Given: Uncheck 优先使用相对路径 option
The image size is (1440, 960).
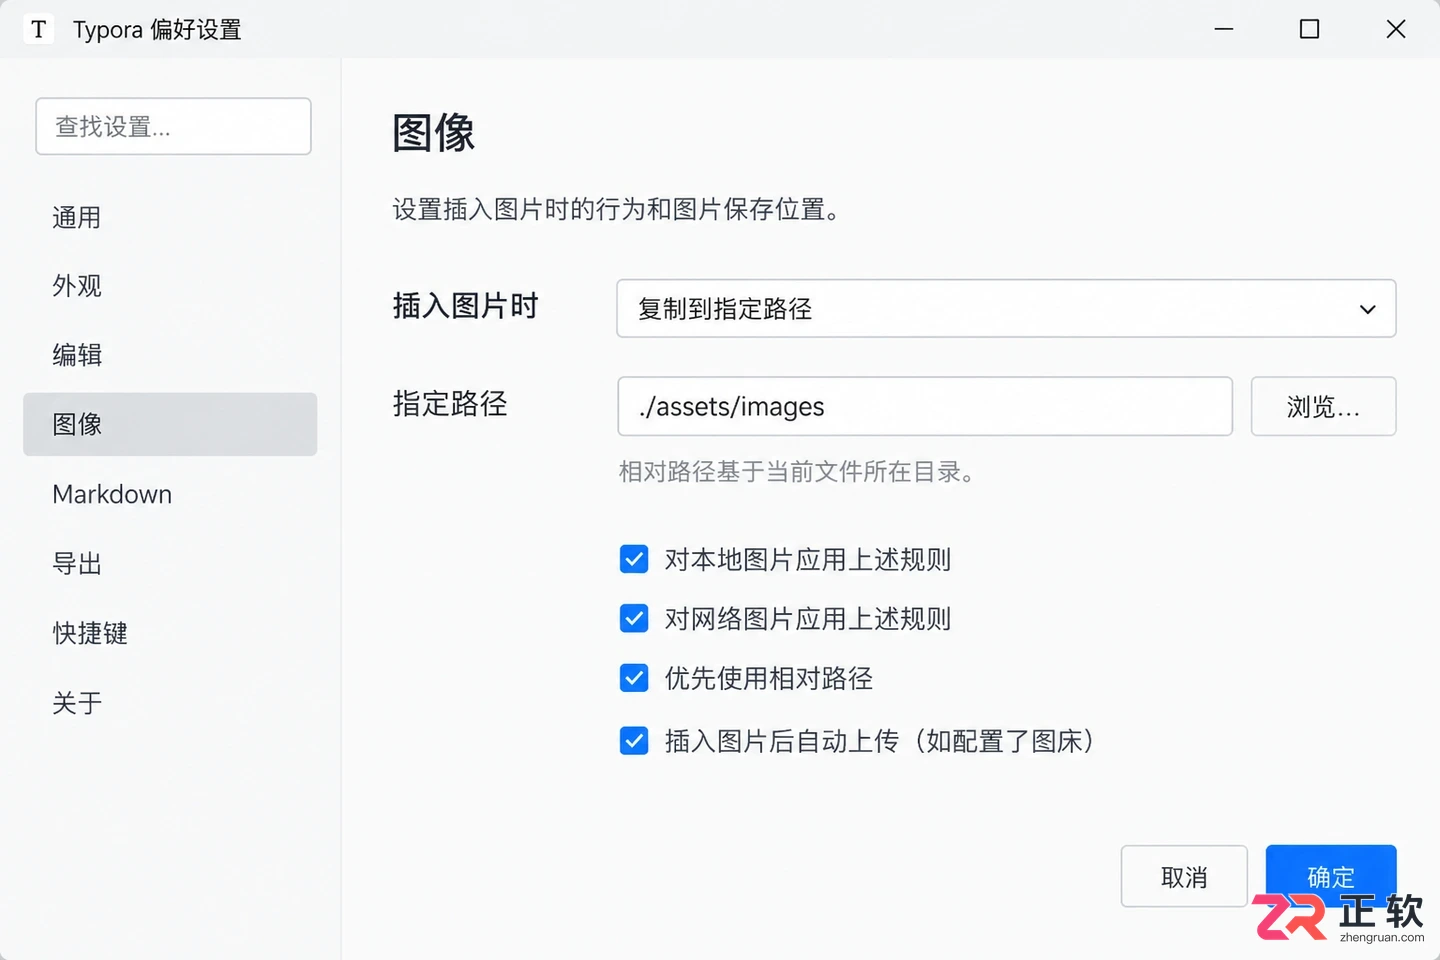Looking at the screenshot, I should [x=634, y=679].
